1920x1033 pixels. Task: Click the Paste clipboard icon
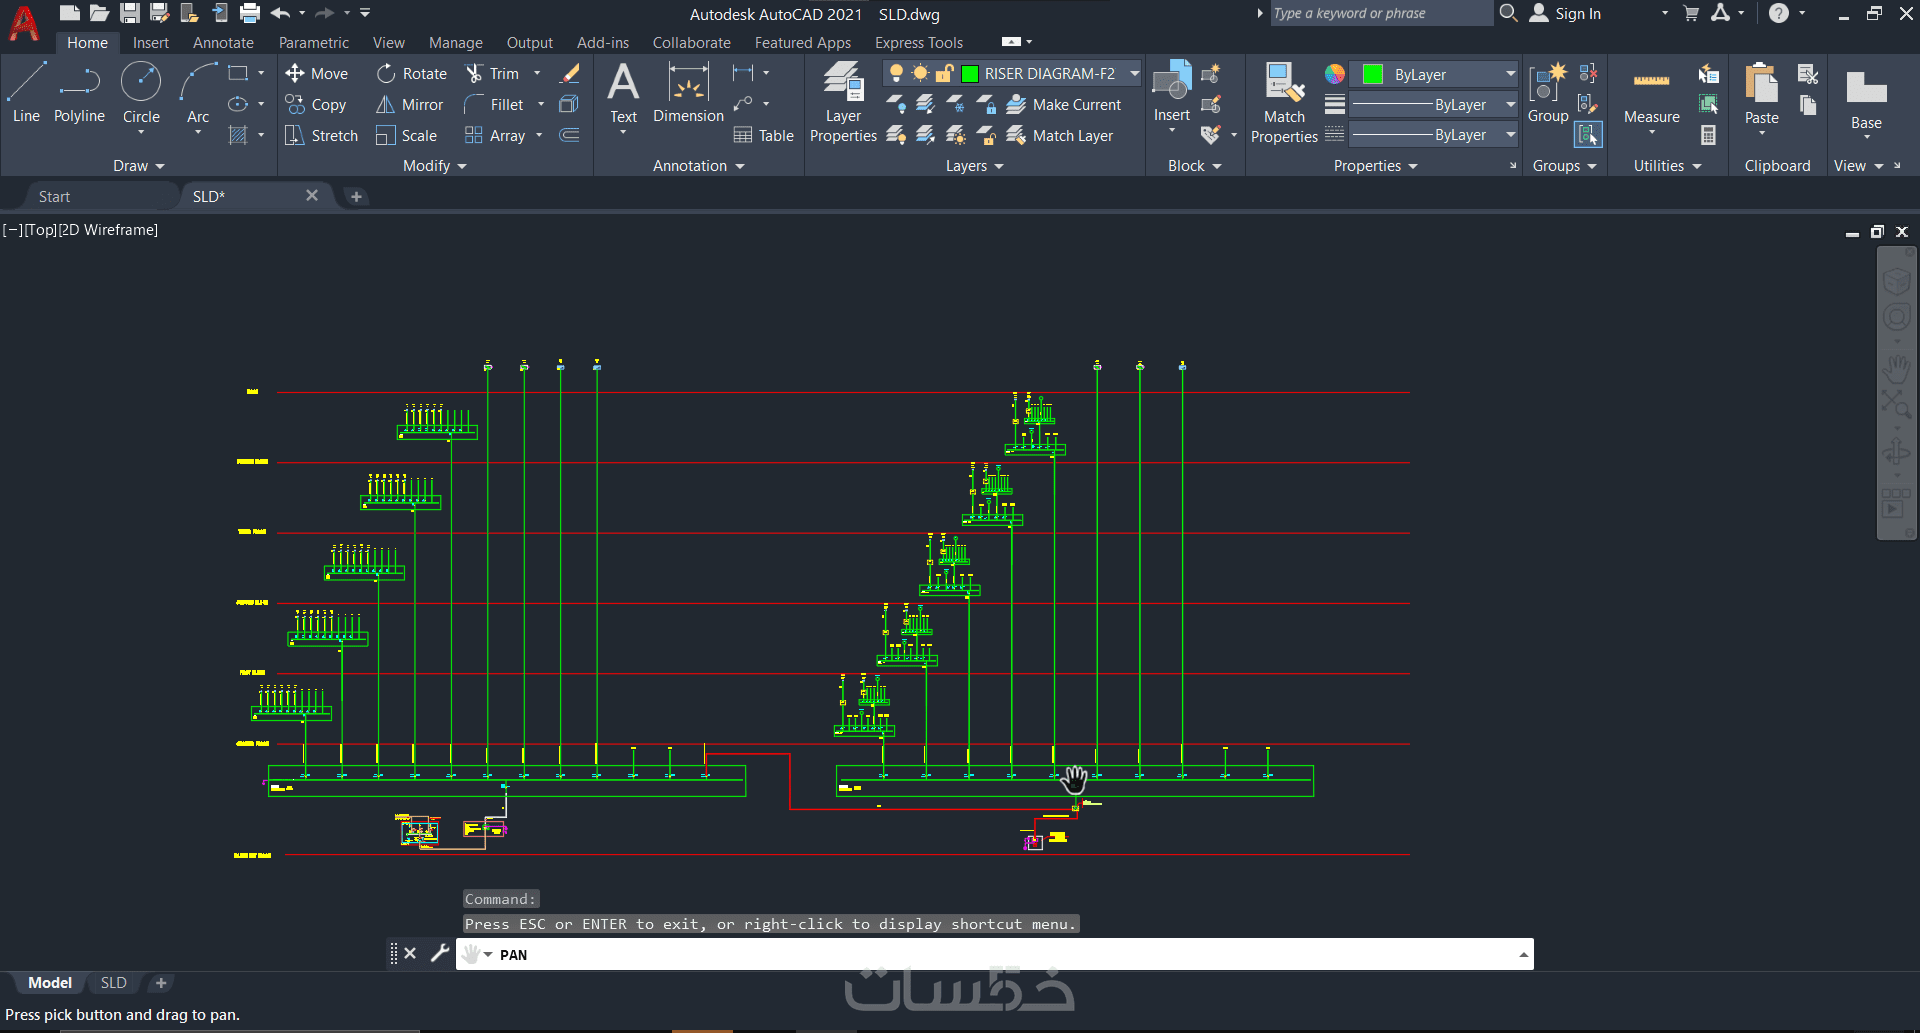coord(1761,92)
